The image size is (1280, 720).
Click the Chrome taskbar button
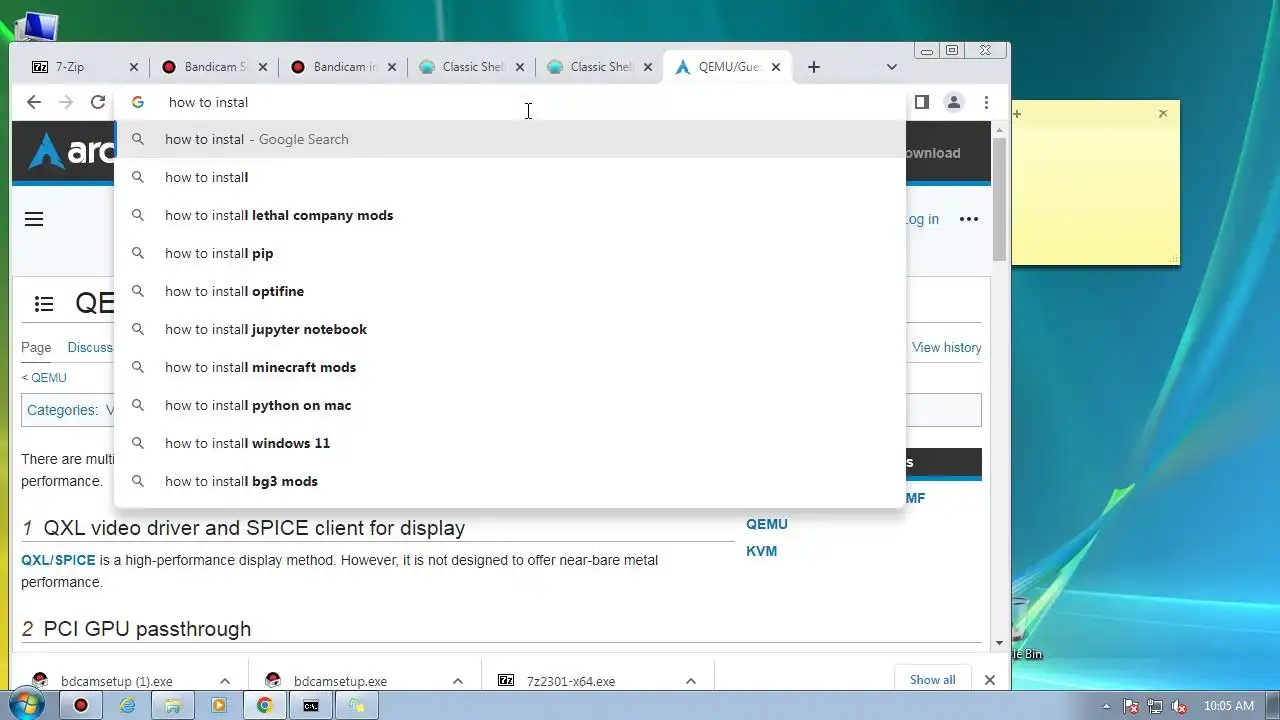(264, 705)
